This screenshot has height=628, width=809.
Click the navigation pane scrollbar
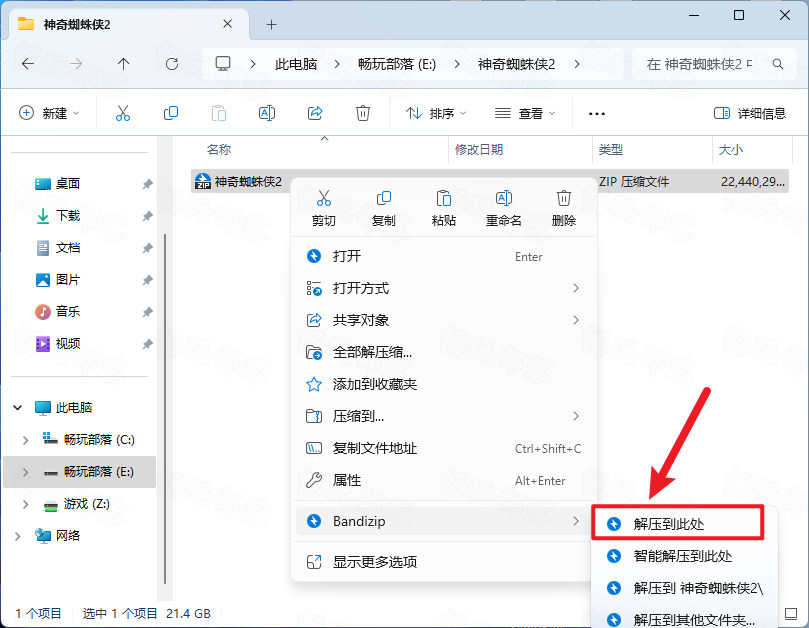coord(165,408)
